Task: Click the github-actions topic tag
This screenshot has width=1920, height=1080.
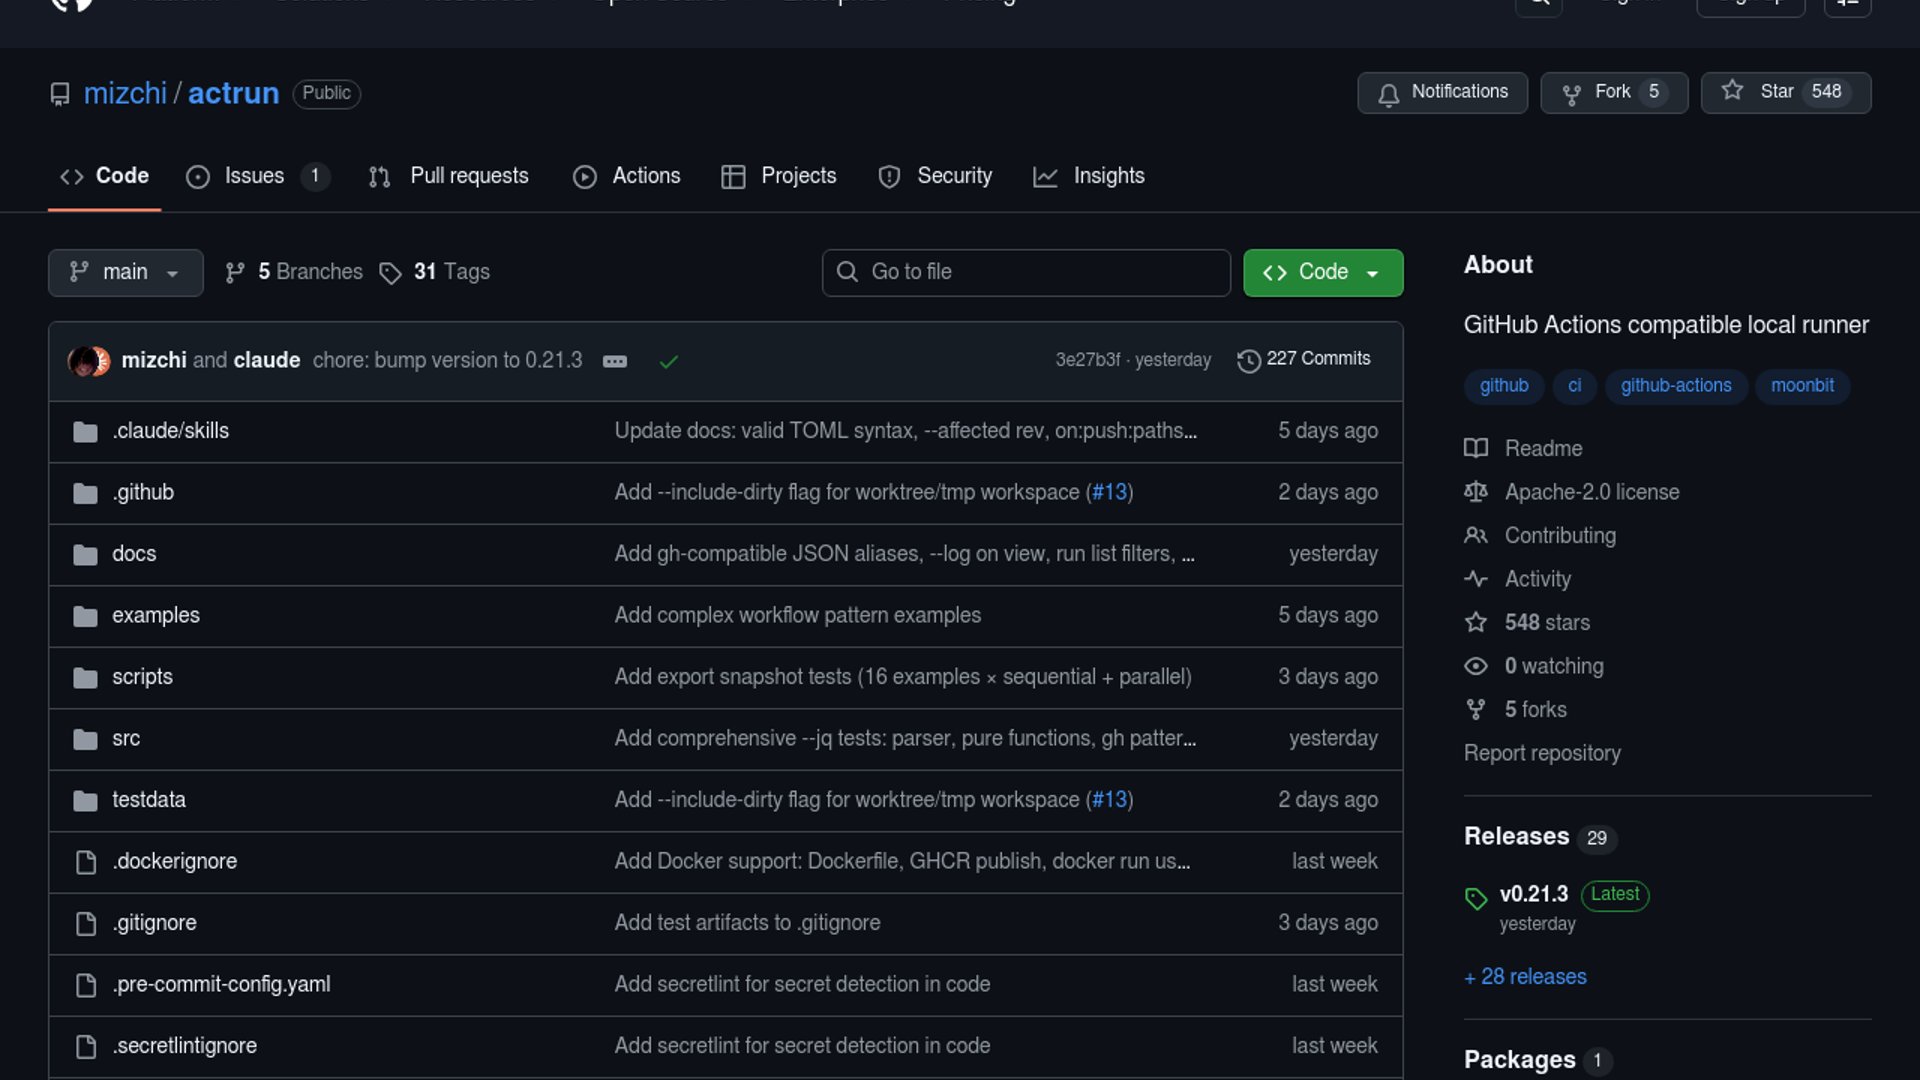Action: coord(1675,386)
